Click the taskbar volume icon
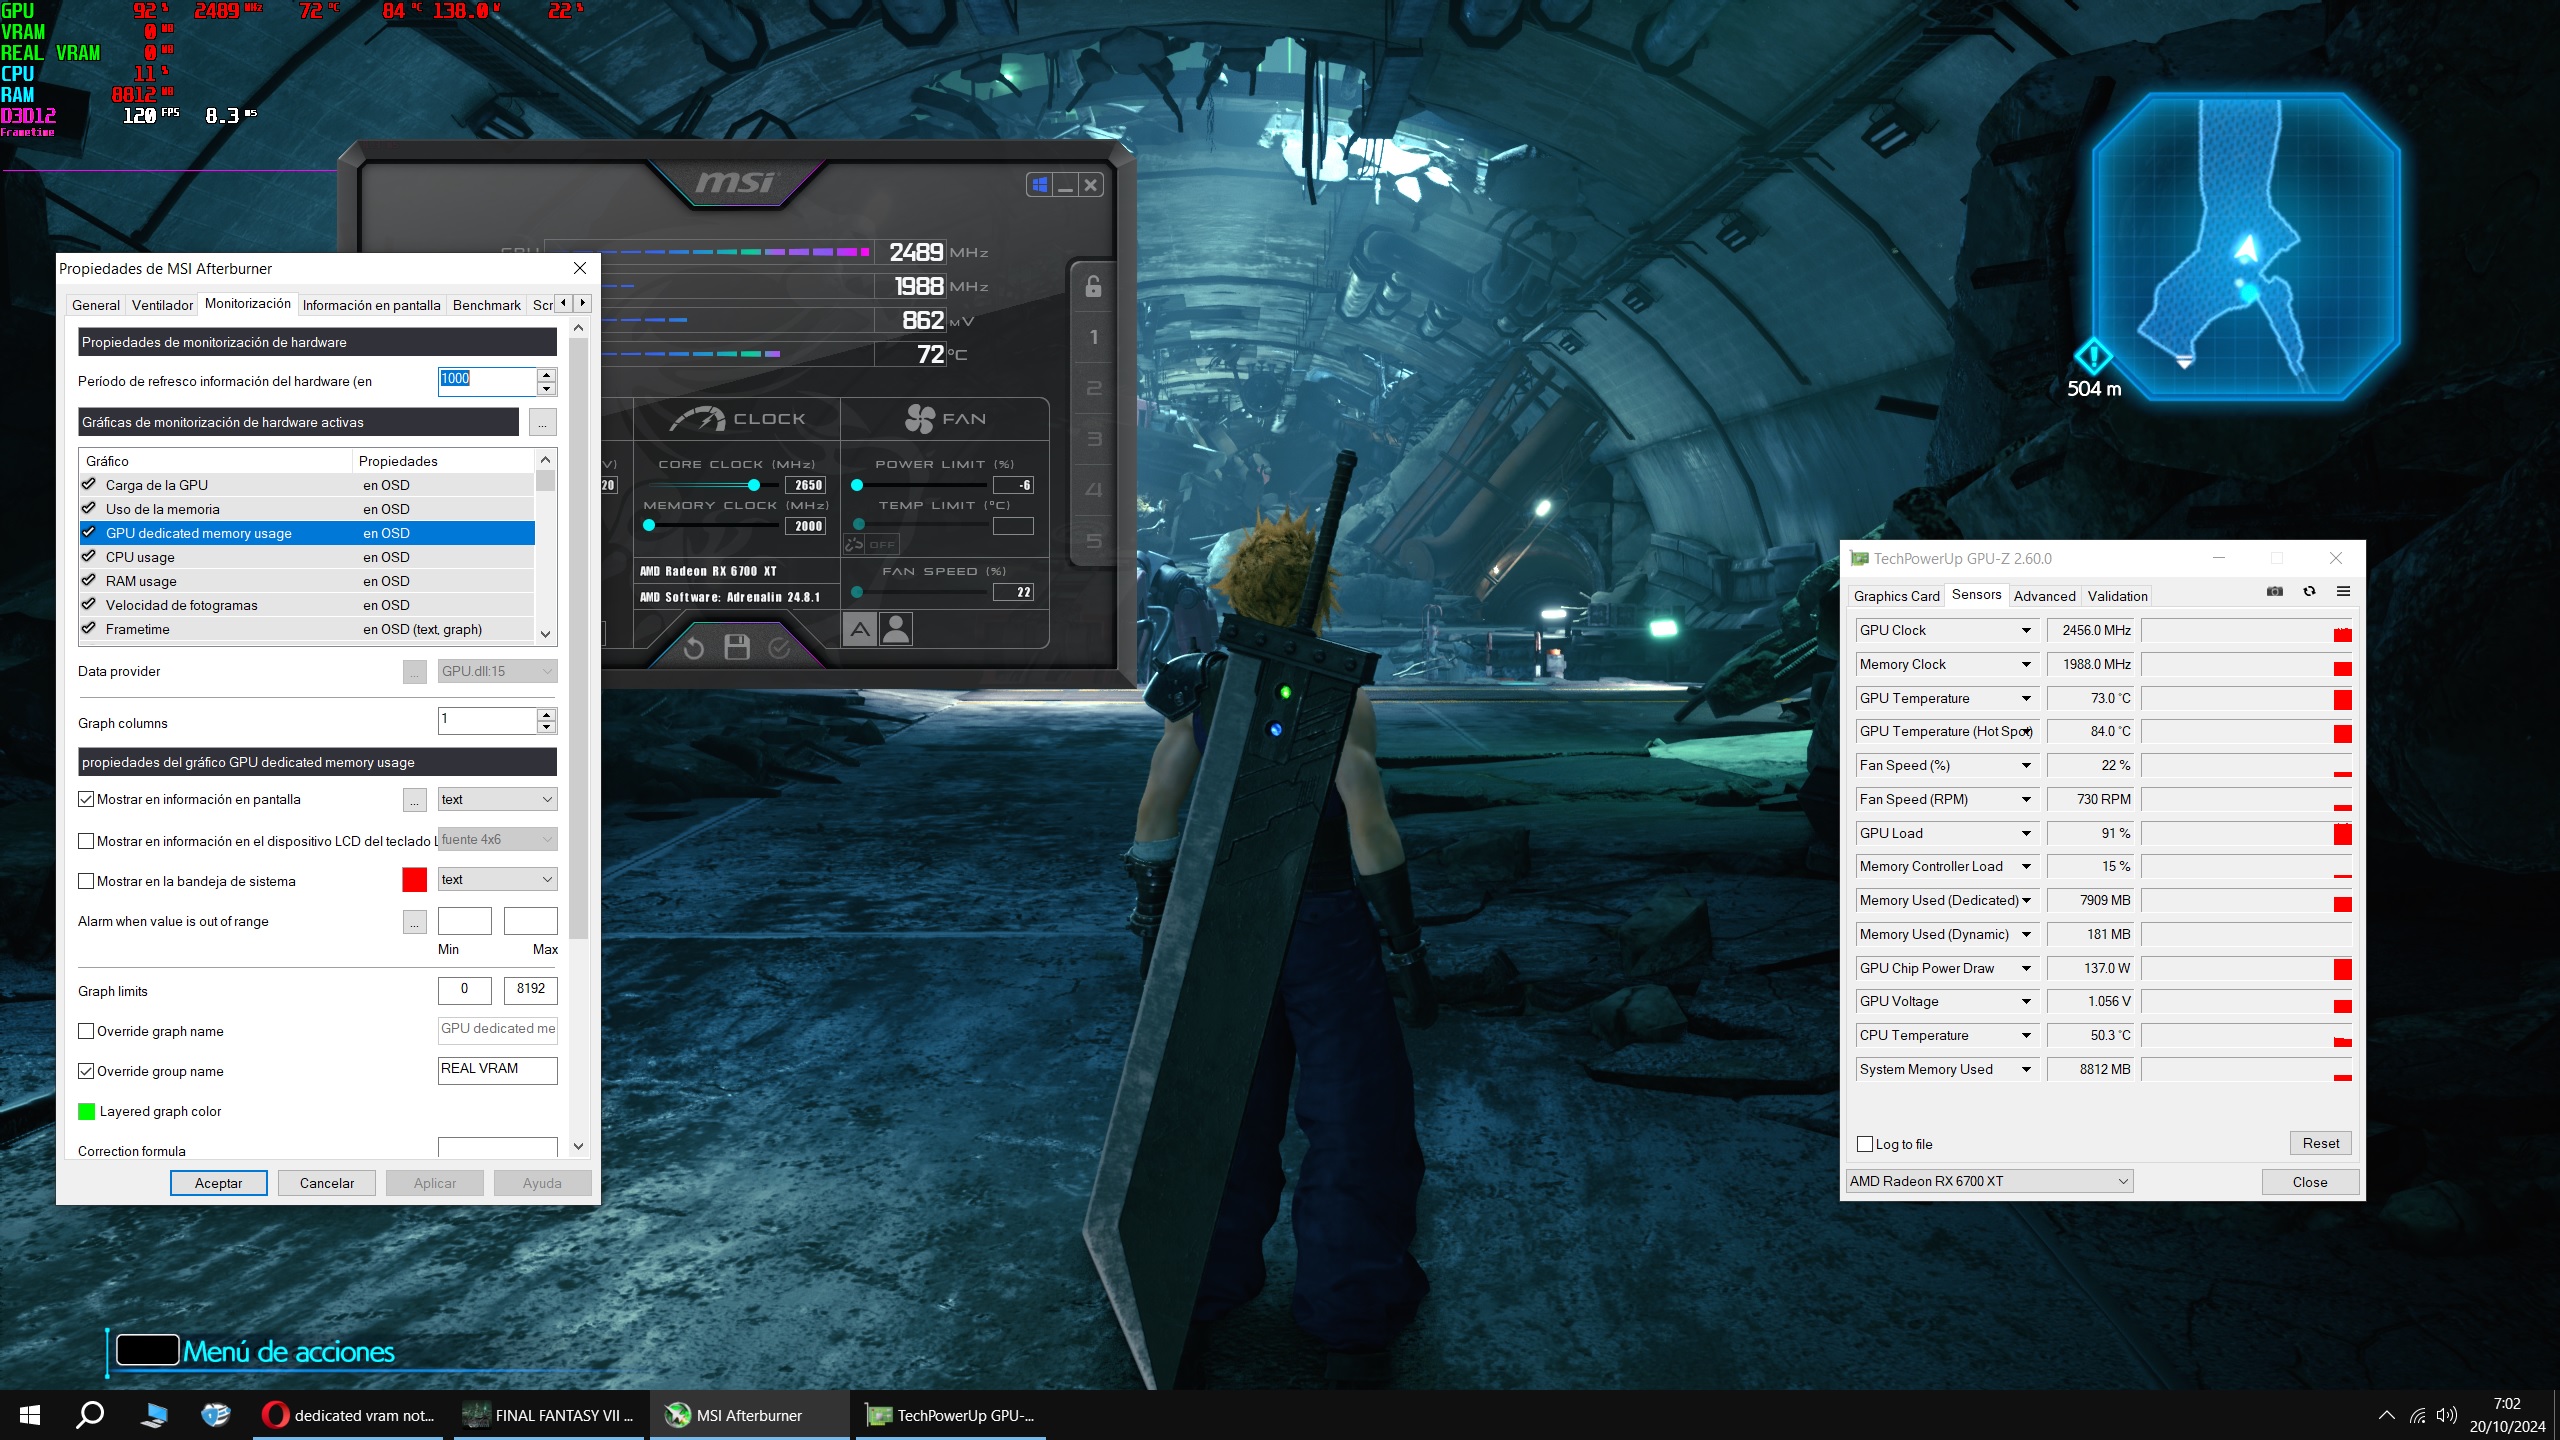This screenshot has width=2560, height=1440. click(x=2446, y=1415)
